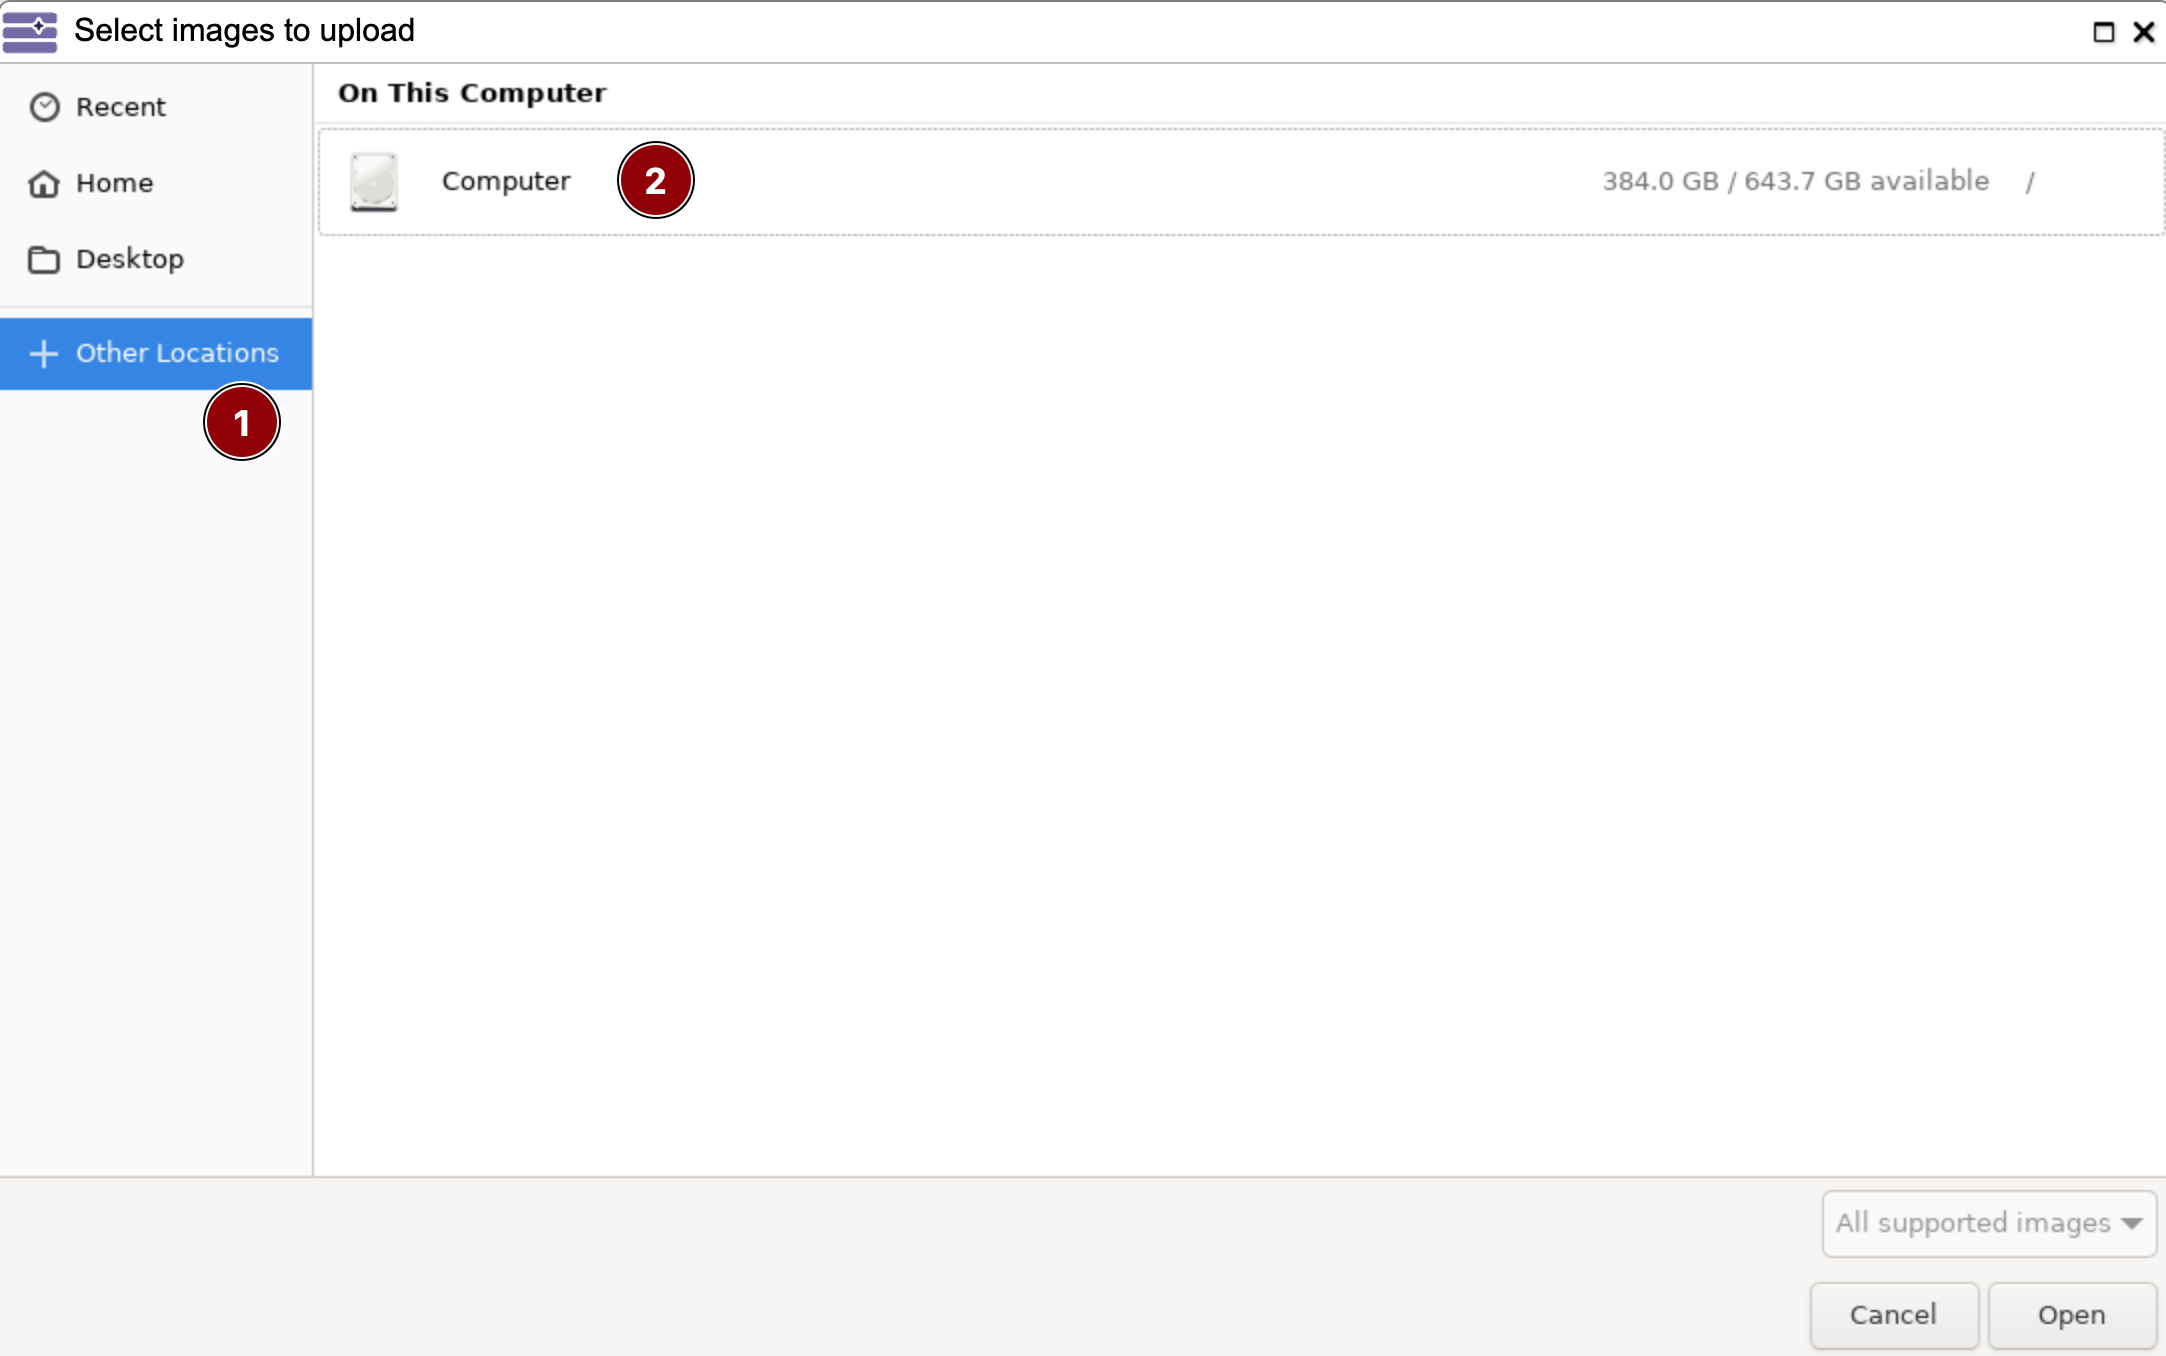Click the 384.0 GB / 643.7 GB available text

(x=1795, y=181)
